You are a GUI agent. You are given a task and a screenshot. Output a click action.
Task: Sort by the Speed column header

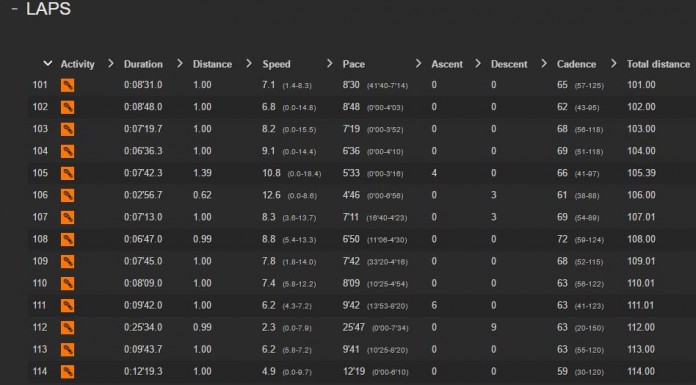(276, 64)
